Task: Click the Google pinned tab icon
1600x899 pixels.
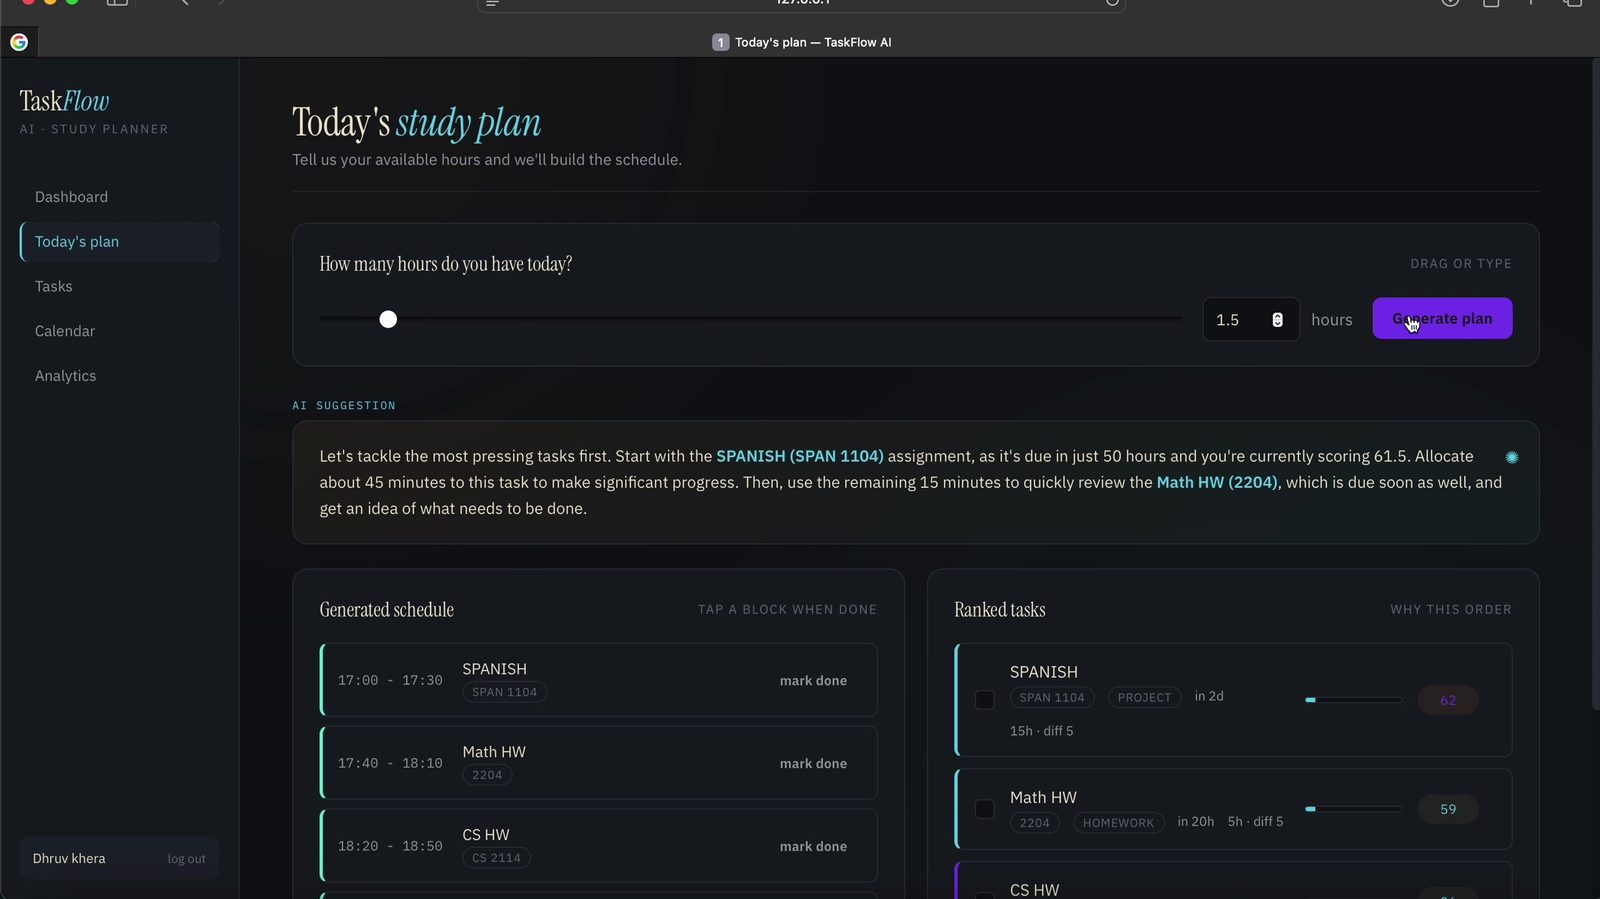Action: point(19,42)
